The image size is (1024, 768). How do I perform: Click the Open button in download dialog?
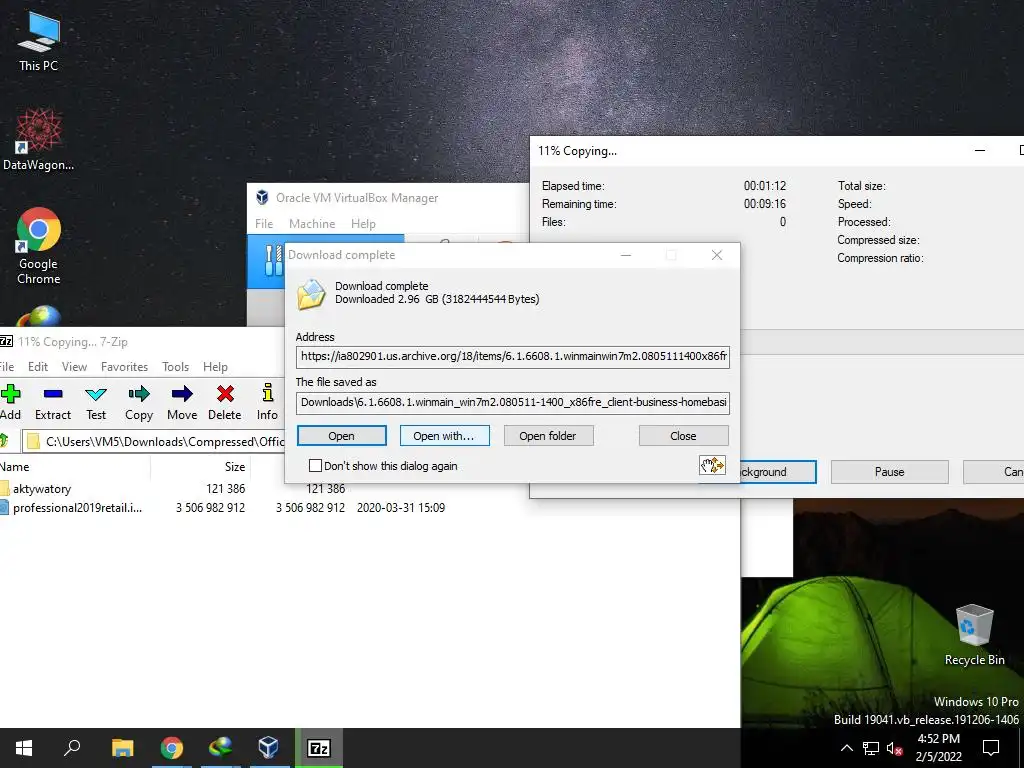click(x=342, y=436)
